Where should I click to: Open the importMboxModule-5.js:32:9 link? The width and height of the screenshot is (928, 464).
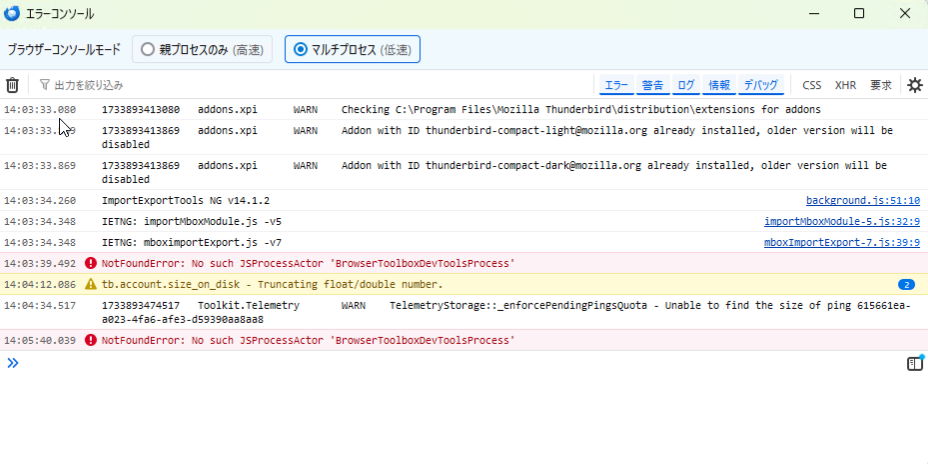(842, 221)
